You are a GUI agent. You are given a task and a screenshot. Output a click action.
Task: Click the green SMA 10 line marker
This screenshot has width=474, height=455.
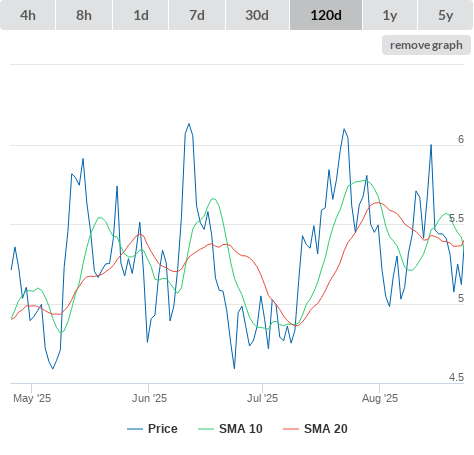pyautogui.click(x=206, y=429)
